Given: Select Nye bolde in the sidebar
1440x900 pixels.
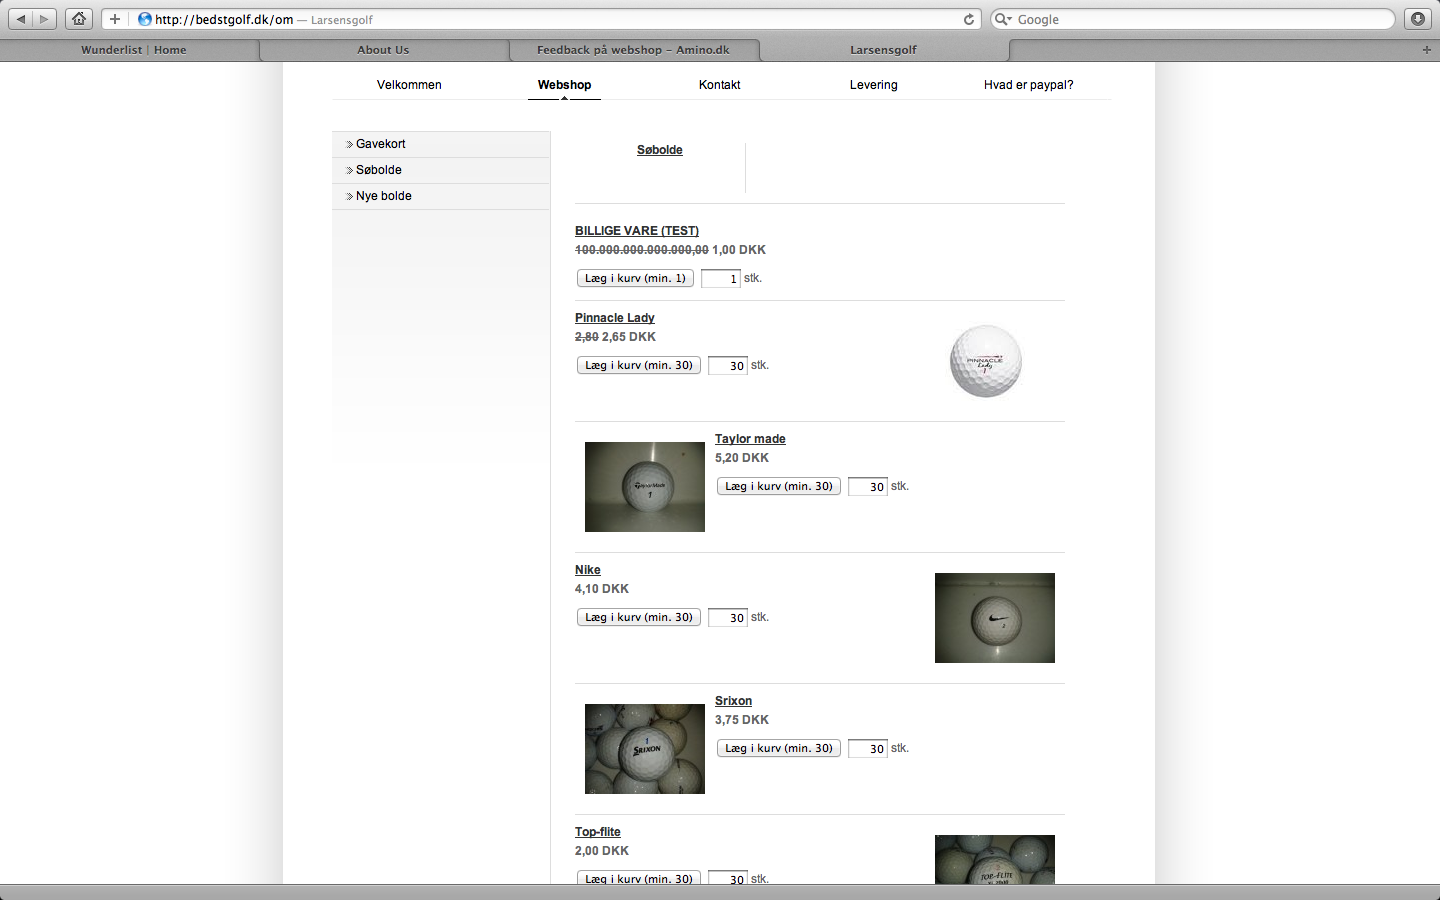Looking at the screenshot, I should (441, 196).
